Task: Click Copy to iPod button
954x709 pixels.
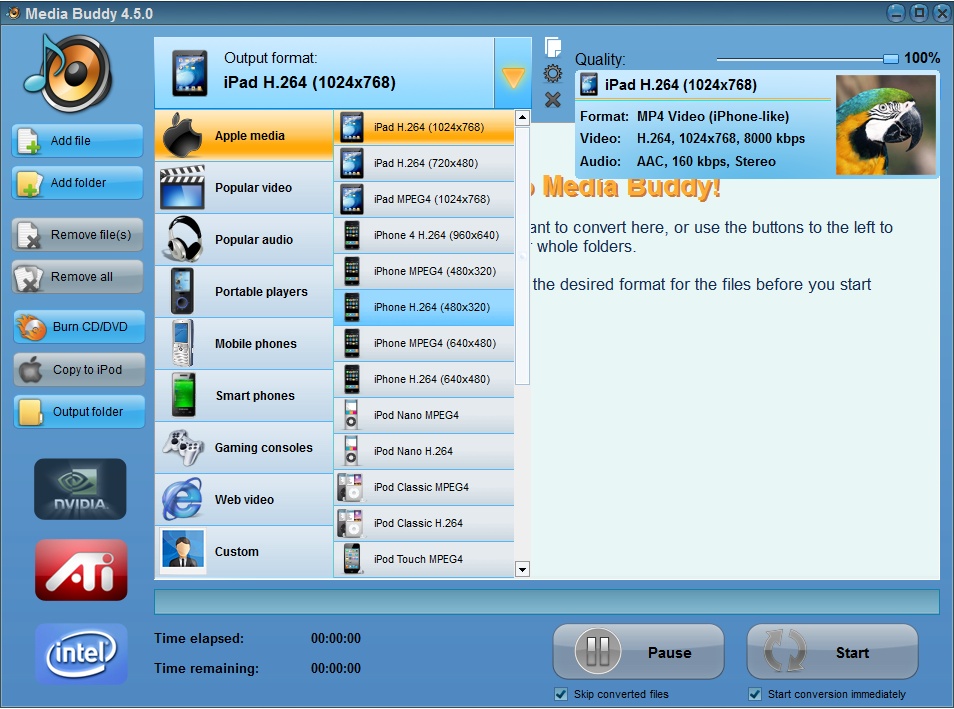Action: [x=79, y=369]
